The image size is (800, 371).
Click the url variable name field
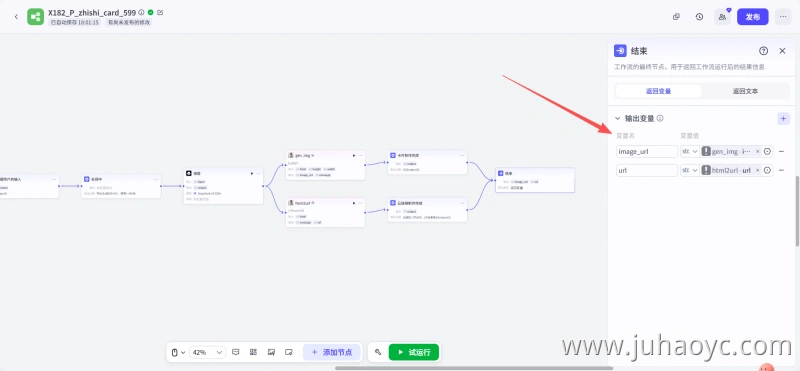pyautogui.click(x=647, y=170)
